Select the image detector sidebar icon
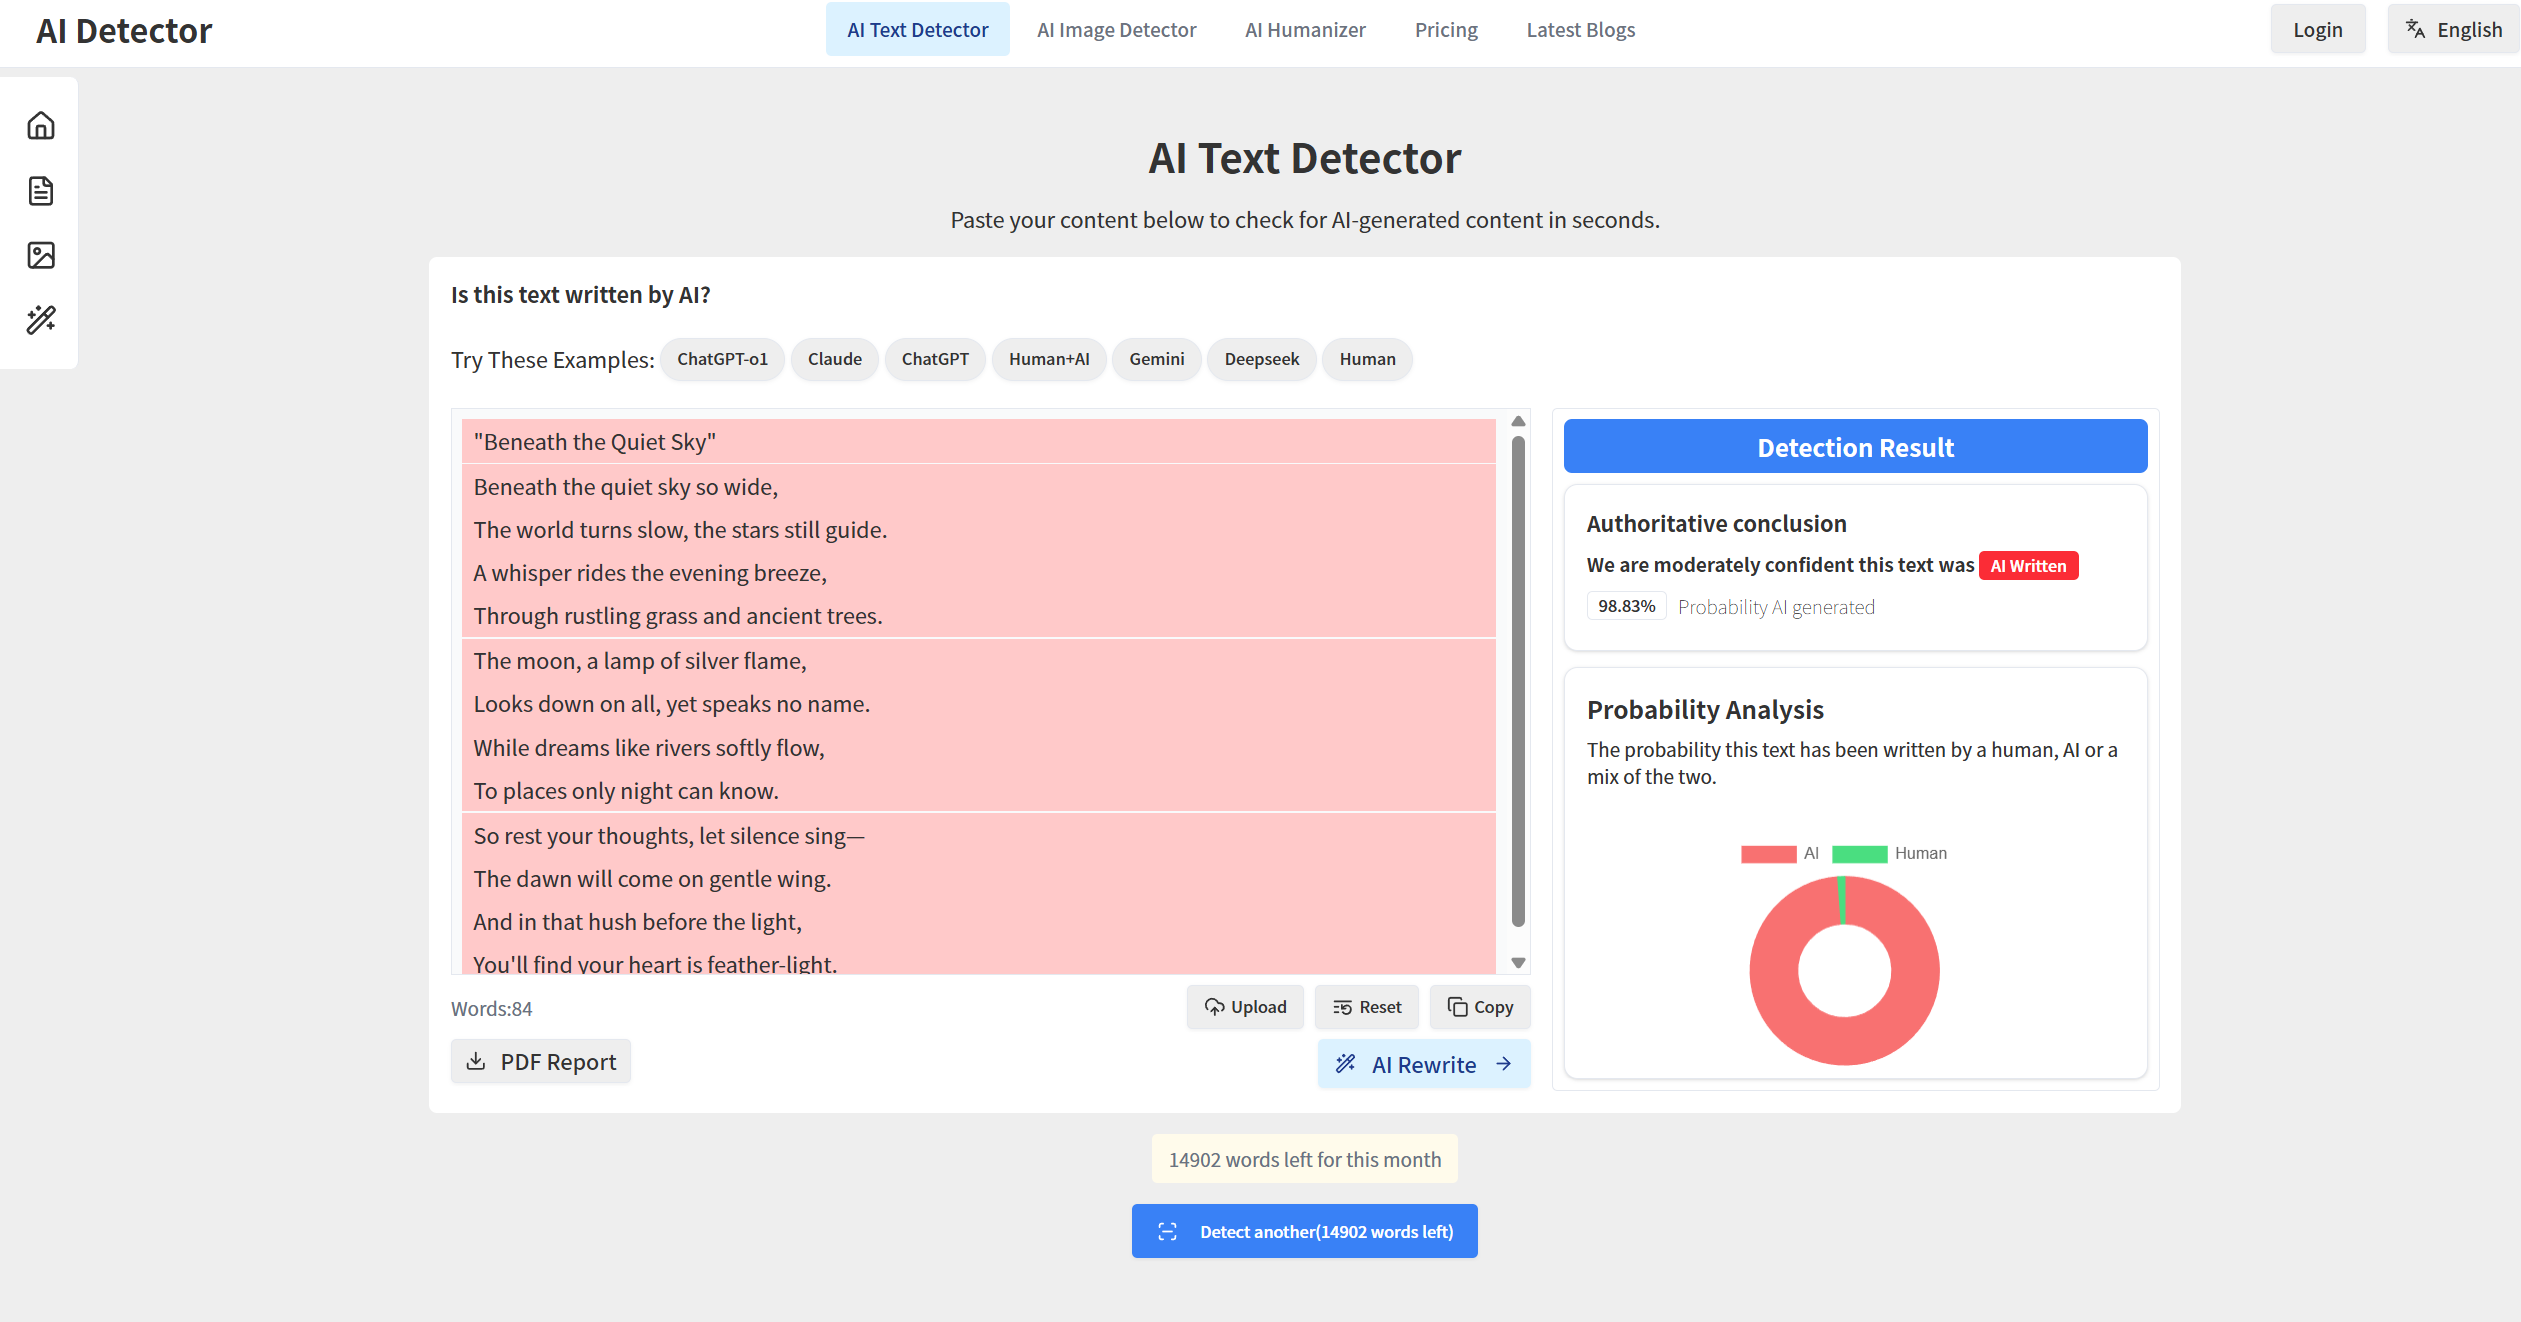 [41, 256]
